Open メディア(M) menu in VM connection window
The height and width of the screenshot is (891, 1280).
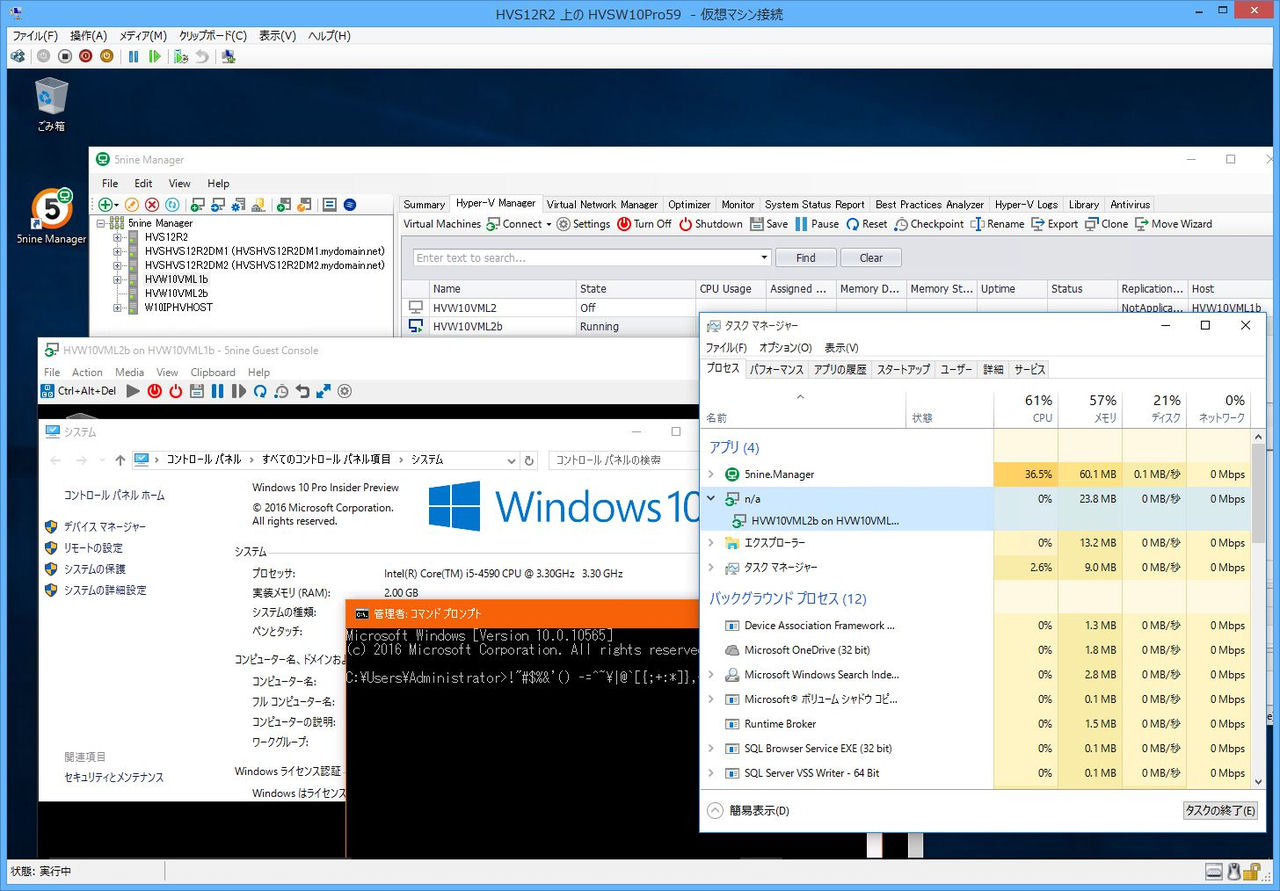coord(143,35)
